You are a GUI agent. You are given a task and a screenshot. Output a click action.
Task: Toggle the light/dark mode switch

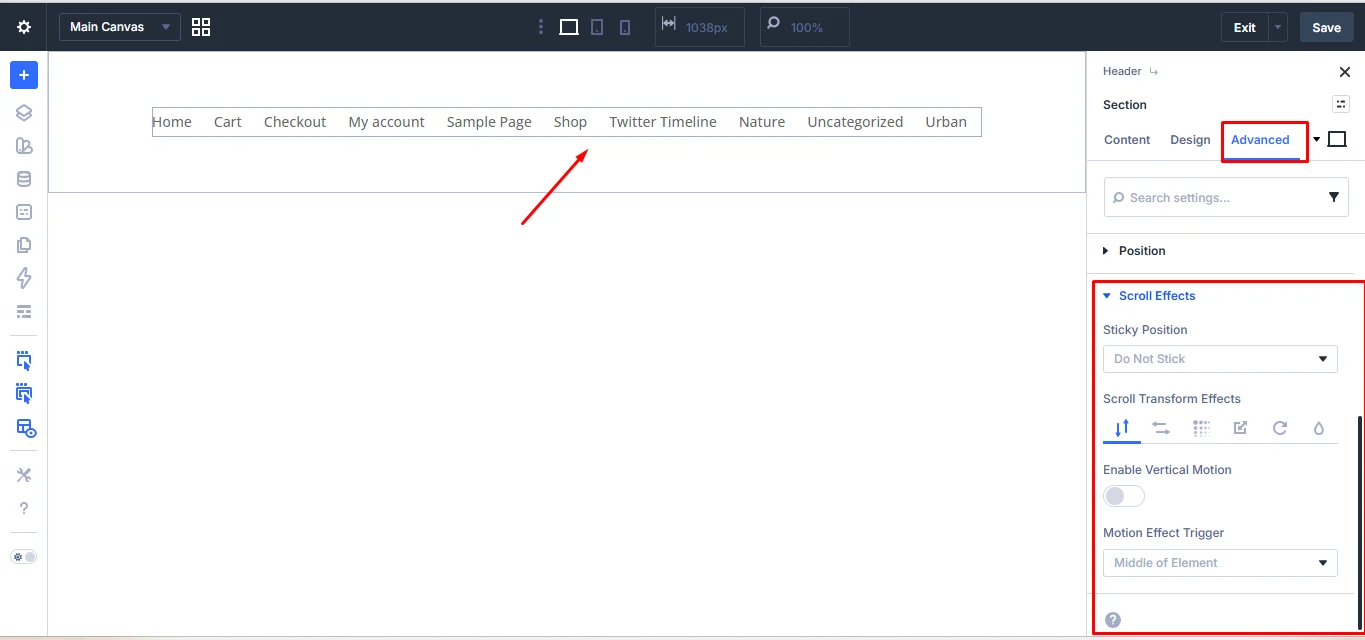24,557
